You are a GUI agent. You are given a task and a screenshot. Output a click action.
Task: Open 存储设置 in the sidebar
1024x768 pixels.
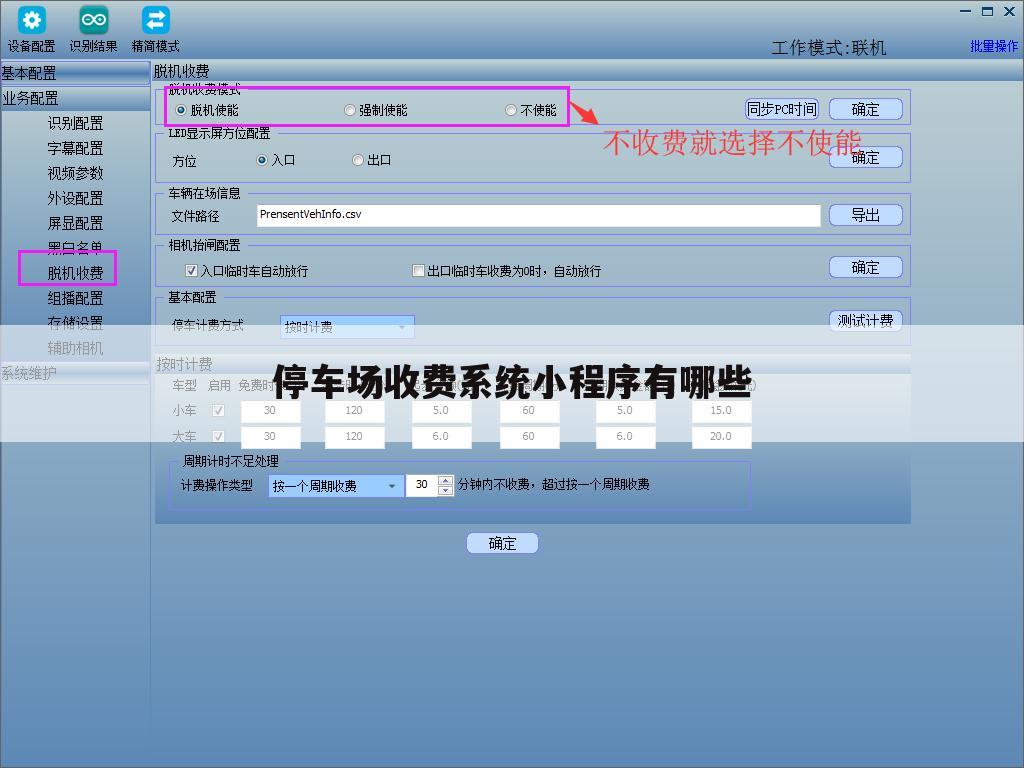pyautogui.click(x=75, y=323)
